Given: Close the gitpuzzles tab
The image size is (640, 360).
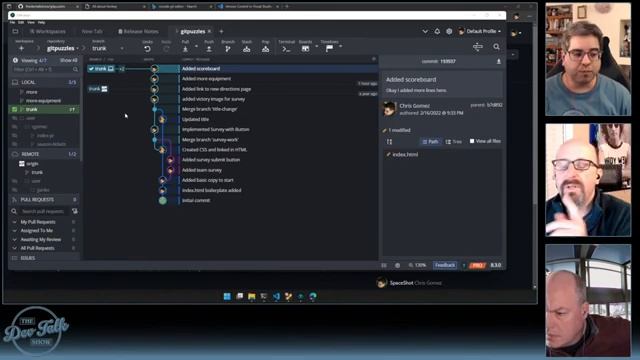Looking at the screenshot, I should pyautogui.click(x=210, y=31).
